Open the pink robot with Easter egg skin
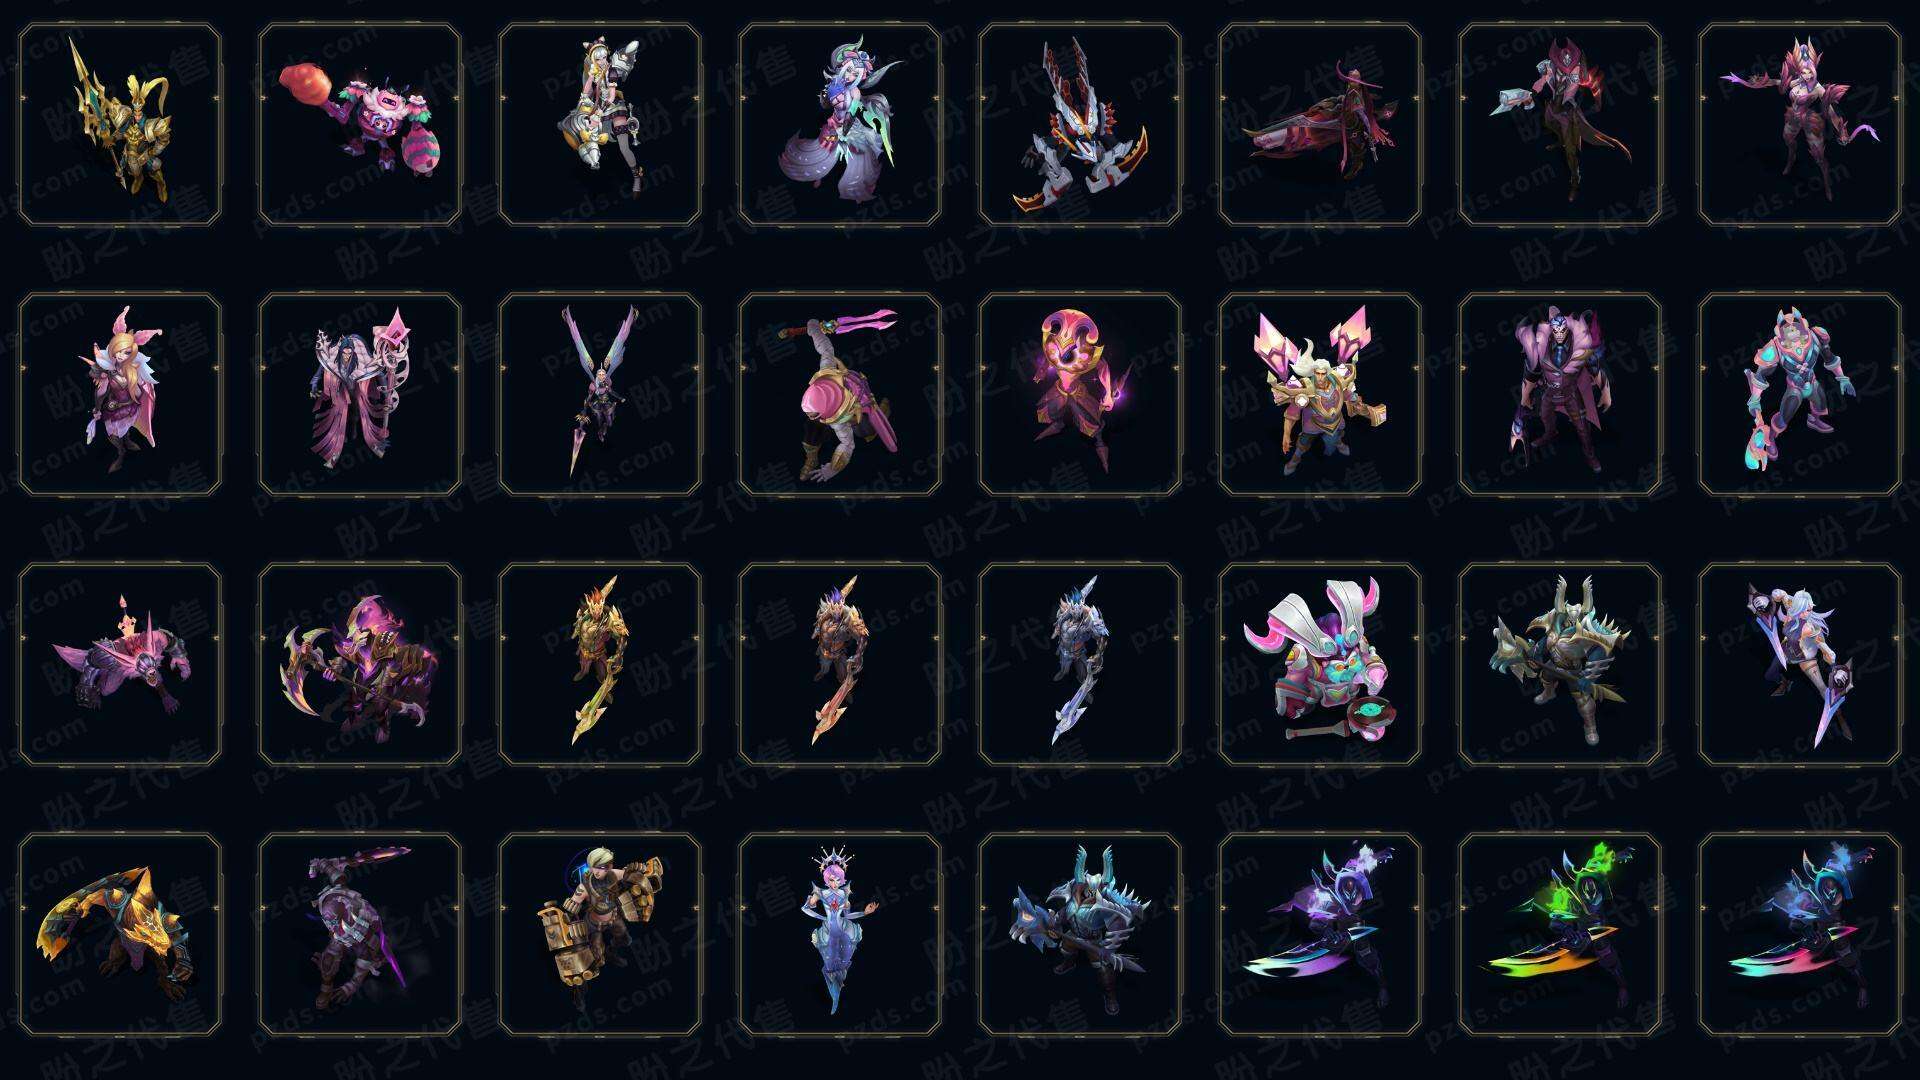The width and height of the screenshot is (1920, 1080). click(360, 124)
